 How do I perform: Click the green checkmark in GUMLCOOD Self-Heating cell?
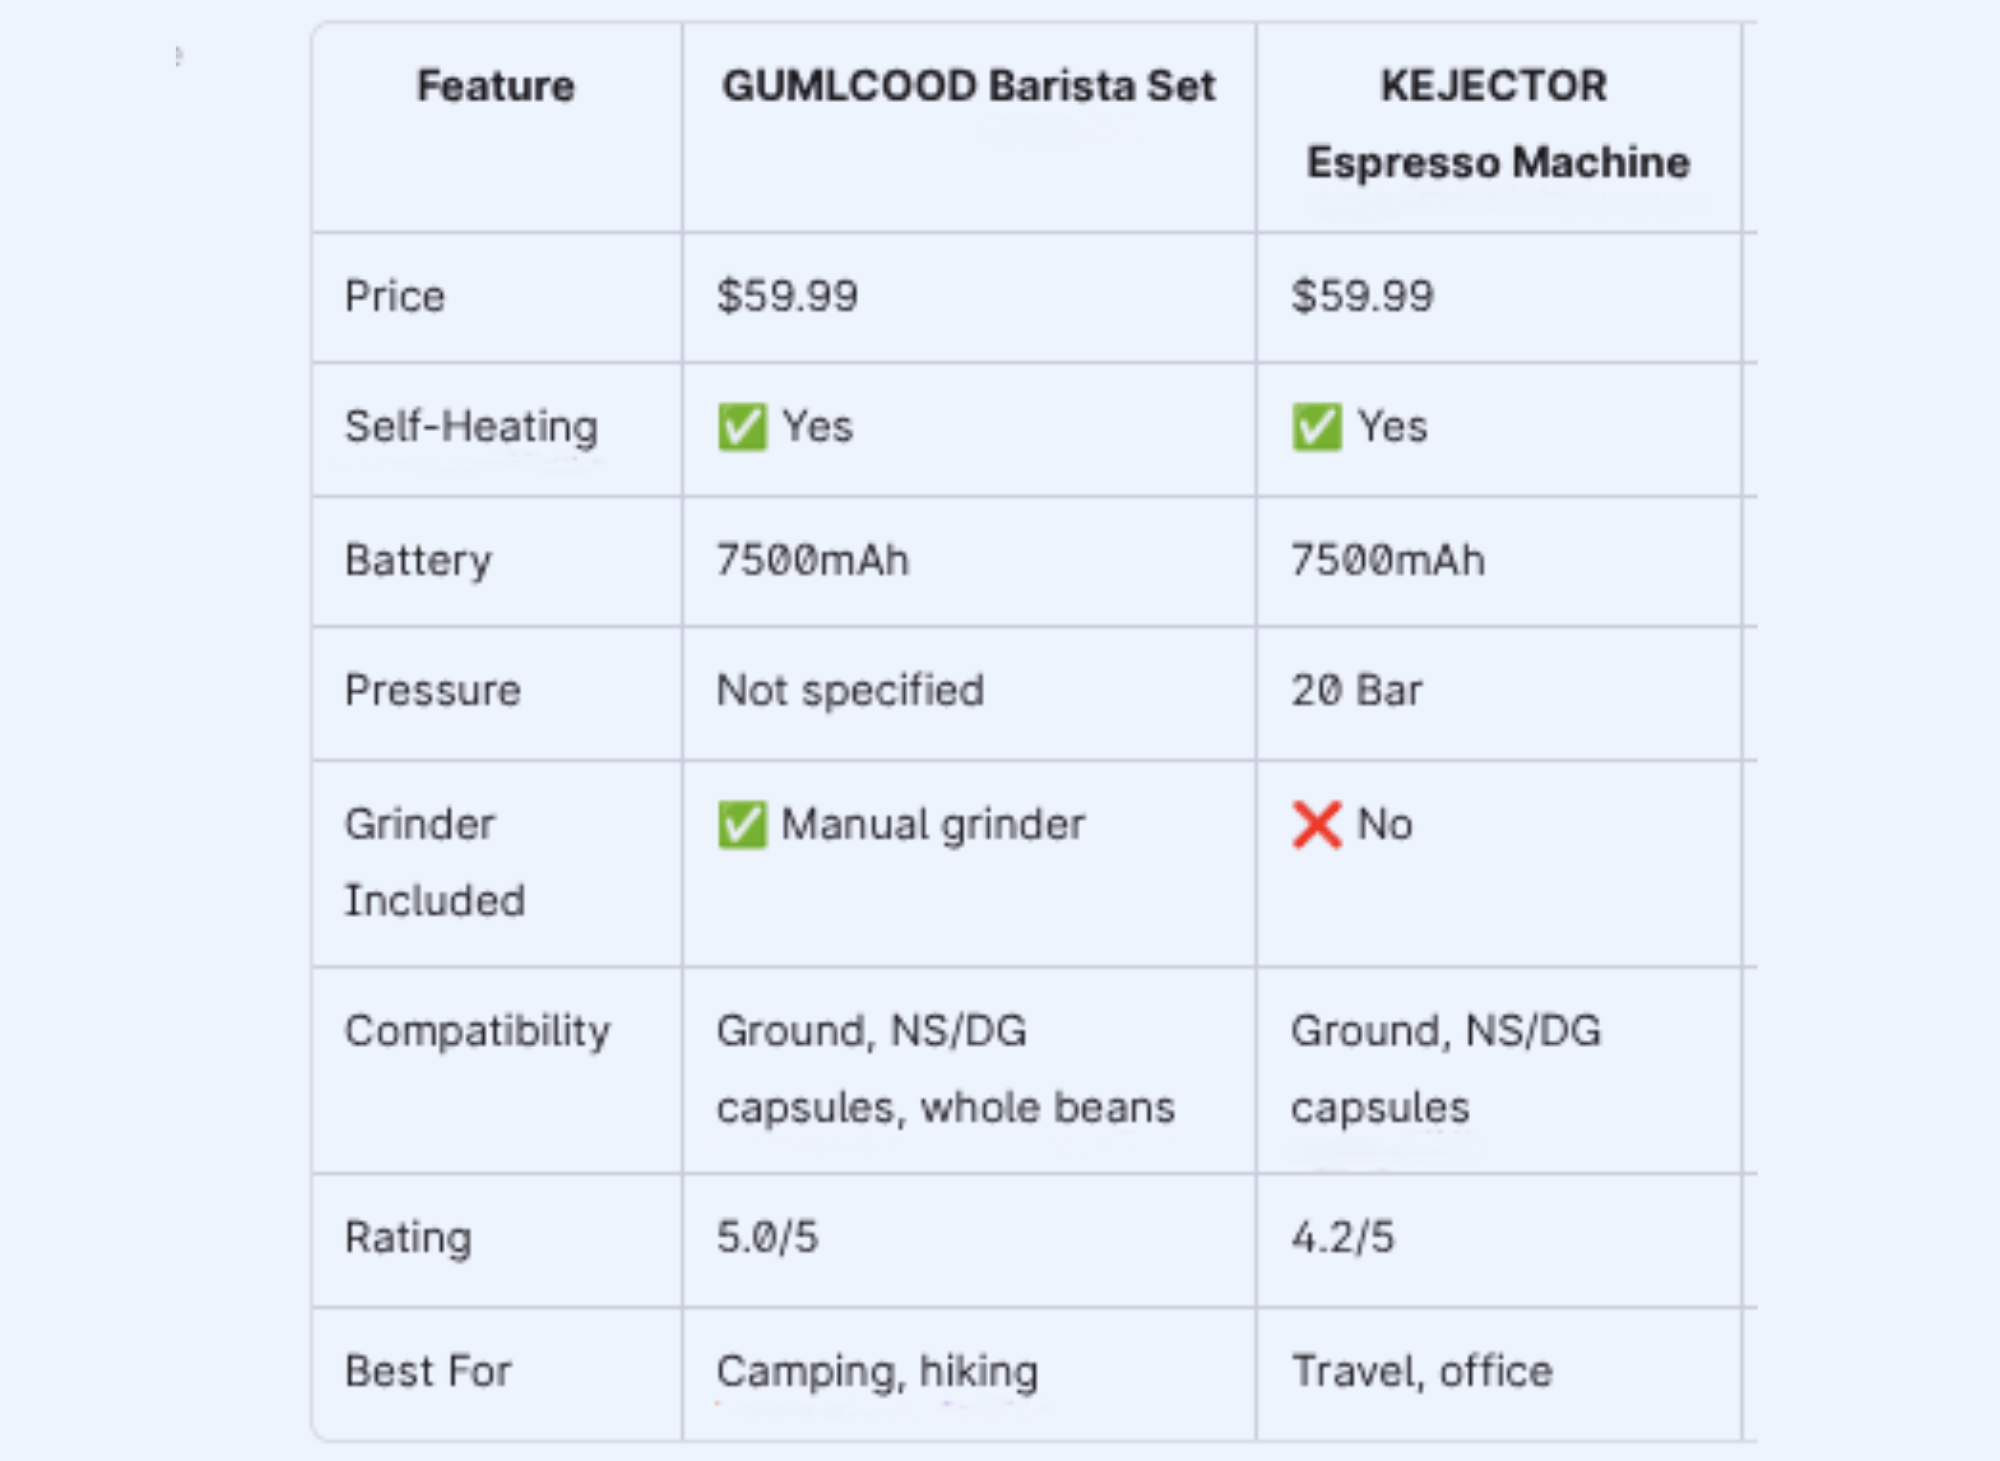742,427
